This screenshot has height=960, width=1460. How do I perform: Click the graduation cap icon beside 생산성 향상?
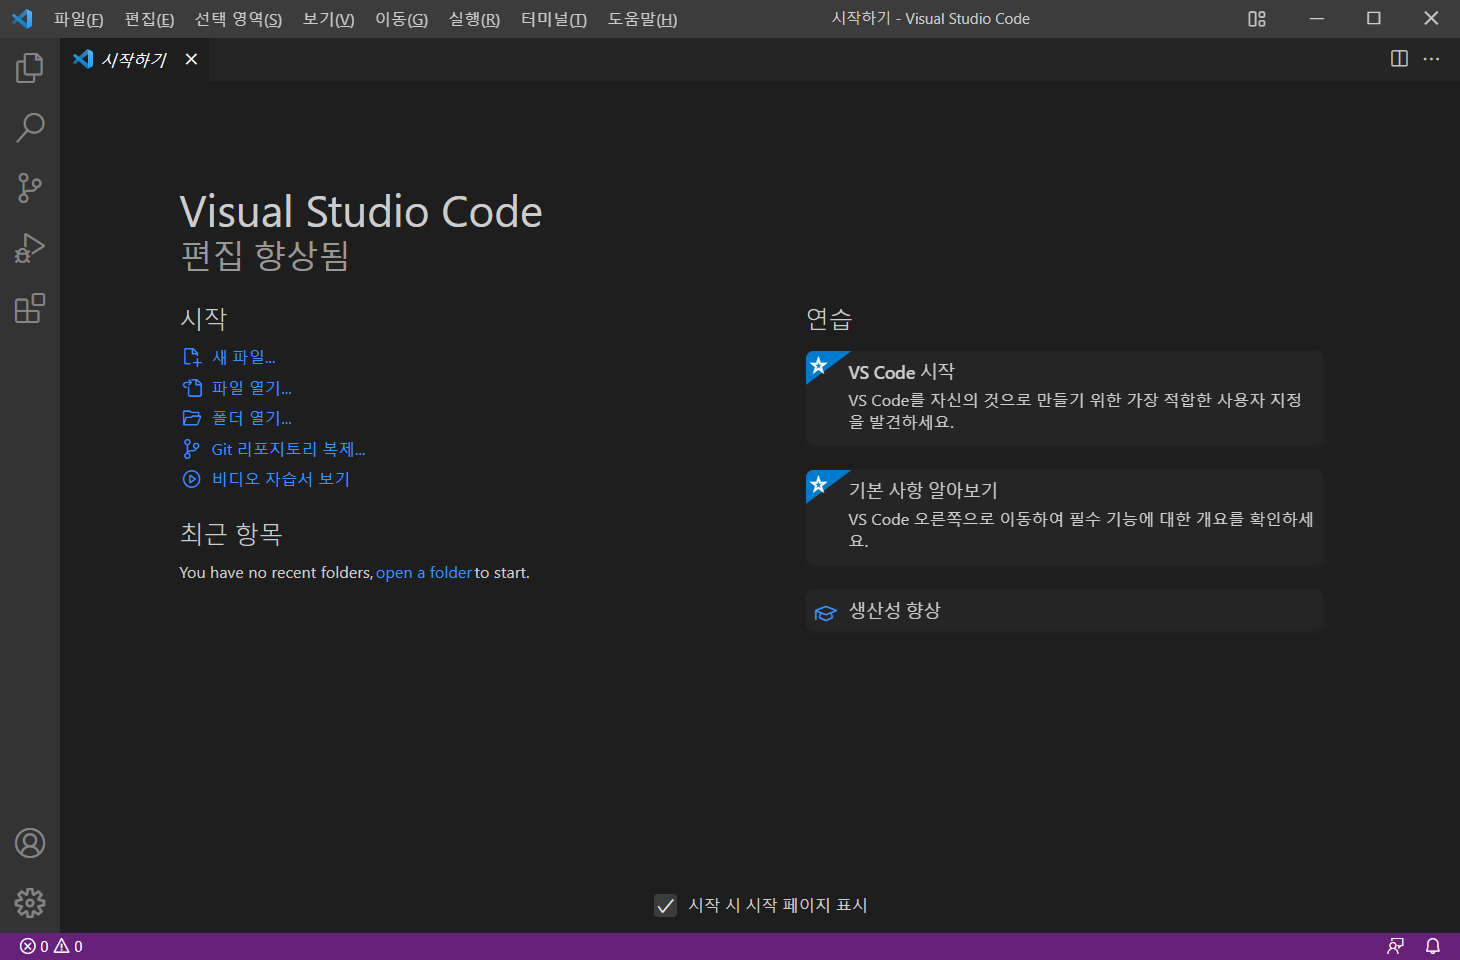[825, 612]
